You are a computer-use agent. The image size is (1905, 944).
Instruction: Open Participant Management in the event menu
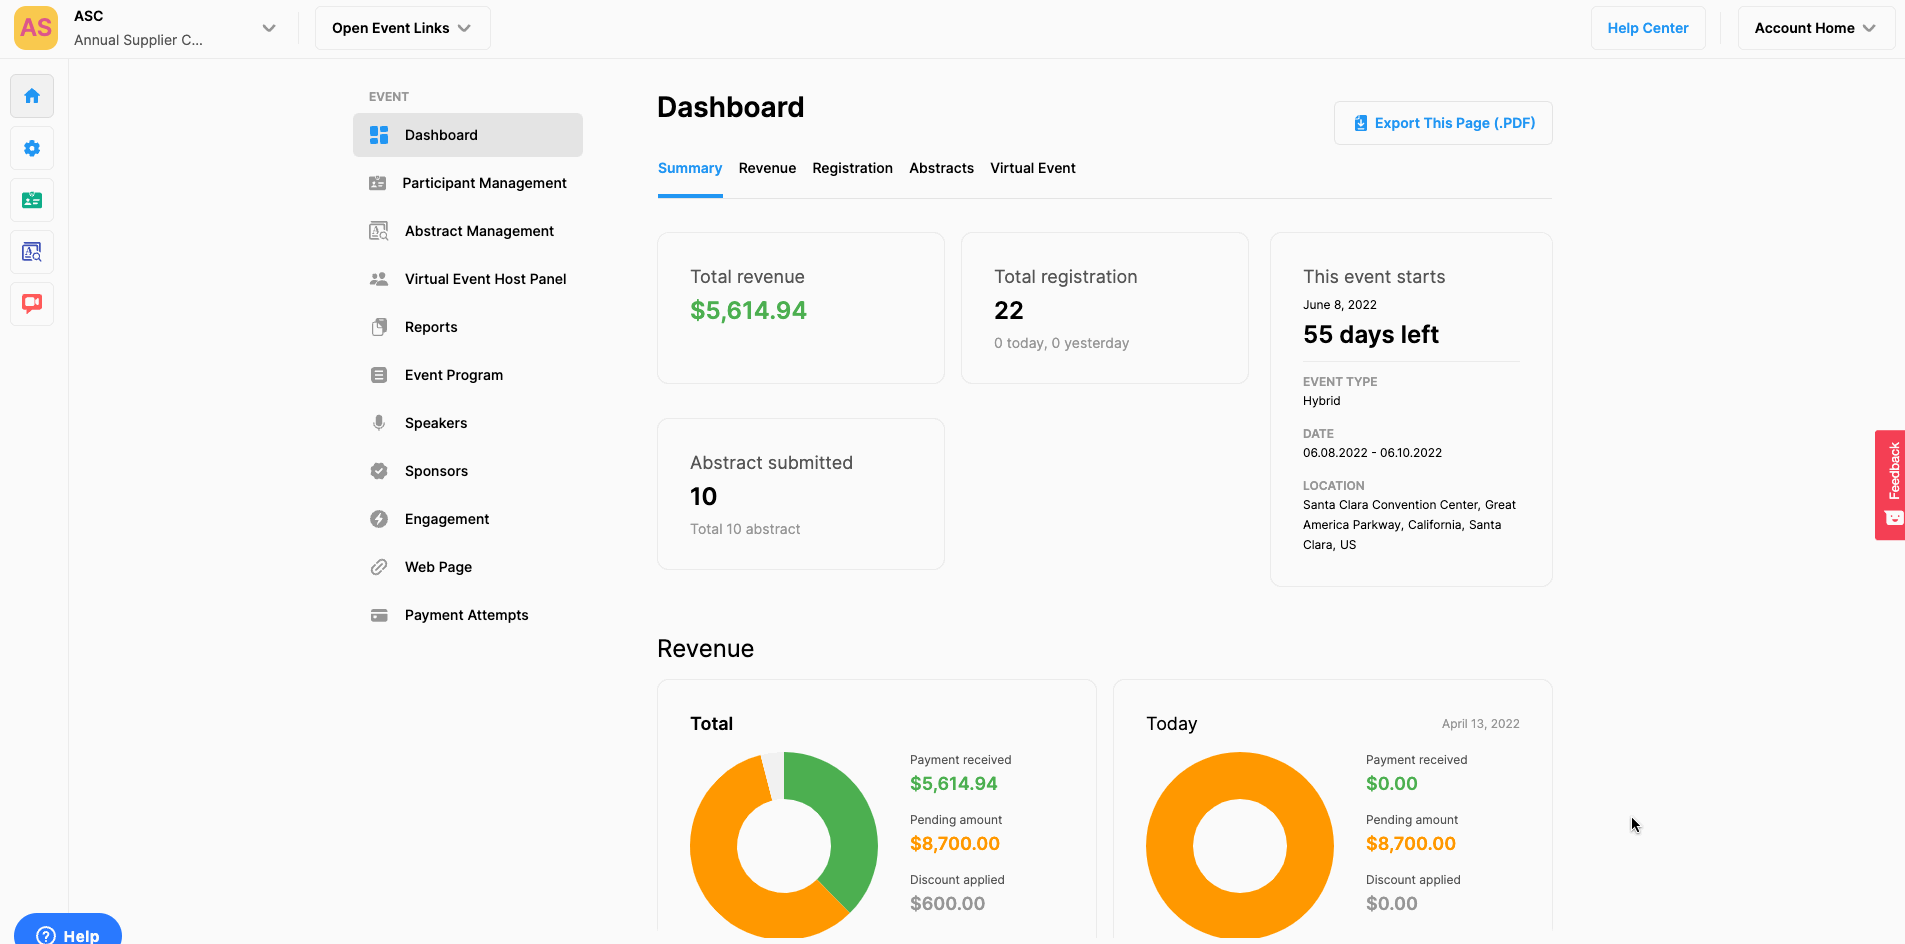pos(484,183)
